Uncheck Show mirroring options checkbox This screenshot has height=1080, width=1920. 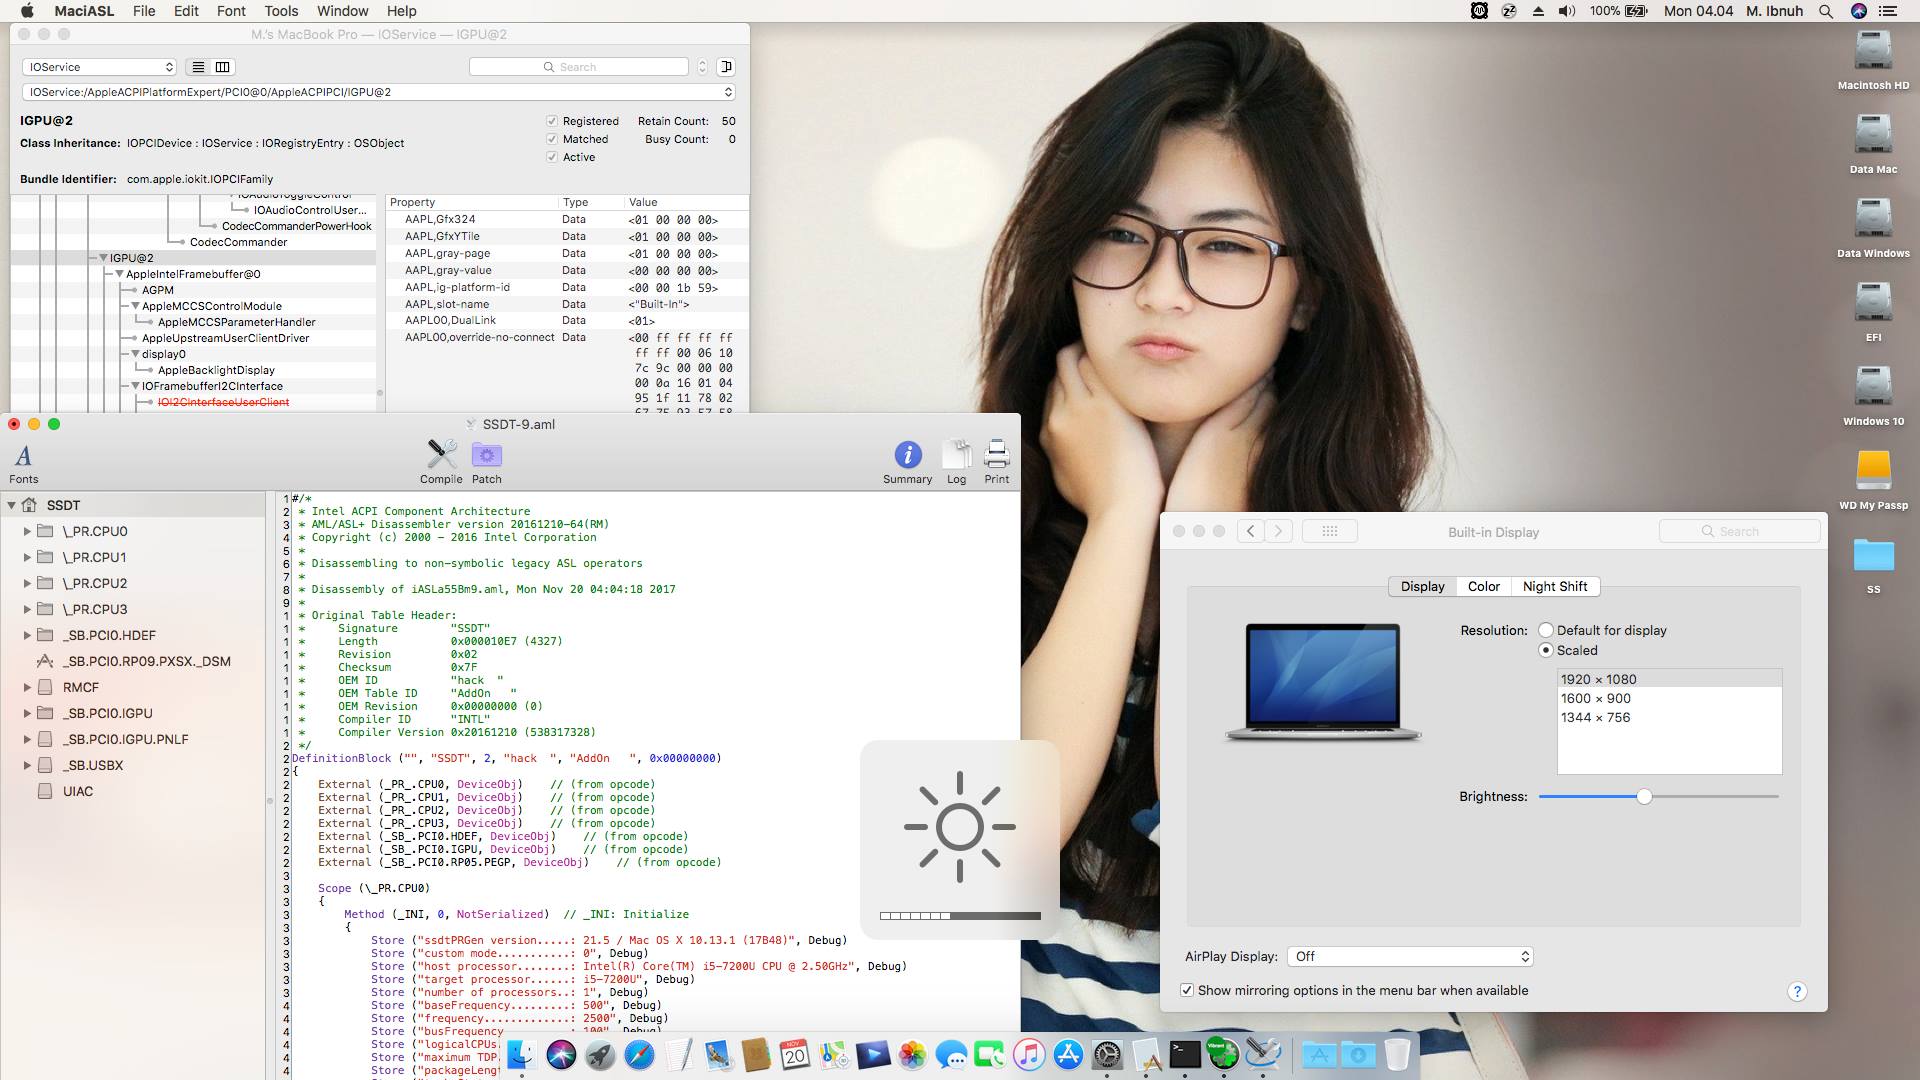pos(1187,990)
